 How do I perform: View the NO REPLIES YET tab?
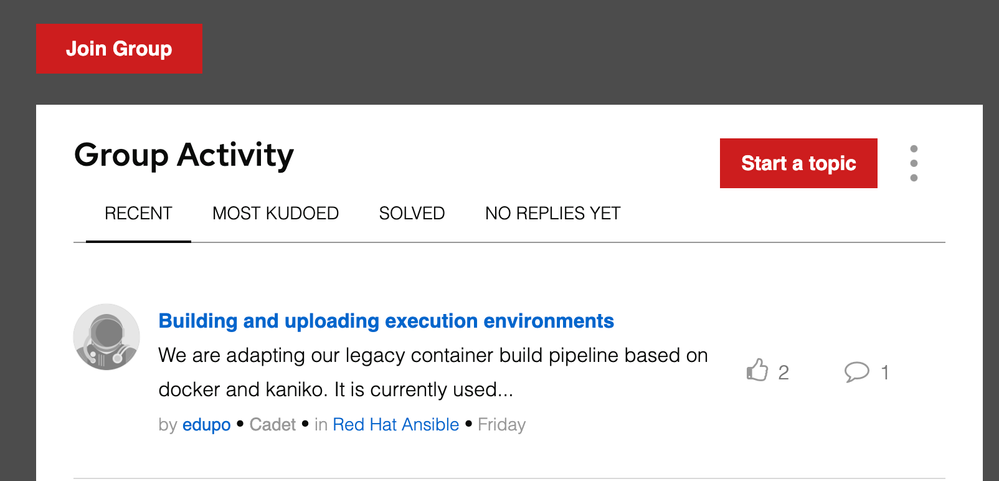pyautogui.click(x=552, y=213)
